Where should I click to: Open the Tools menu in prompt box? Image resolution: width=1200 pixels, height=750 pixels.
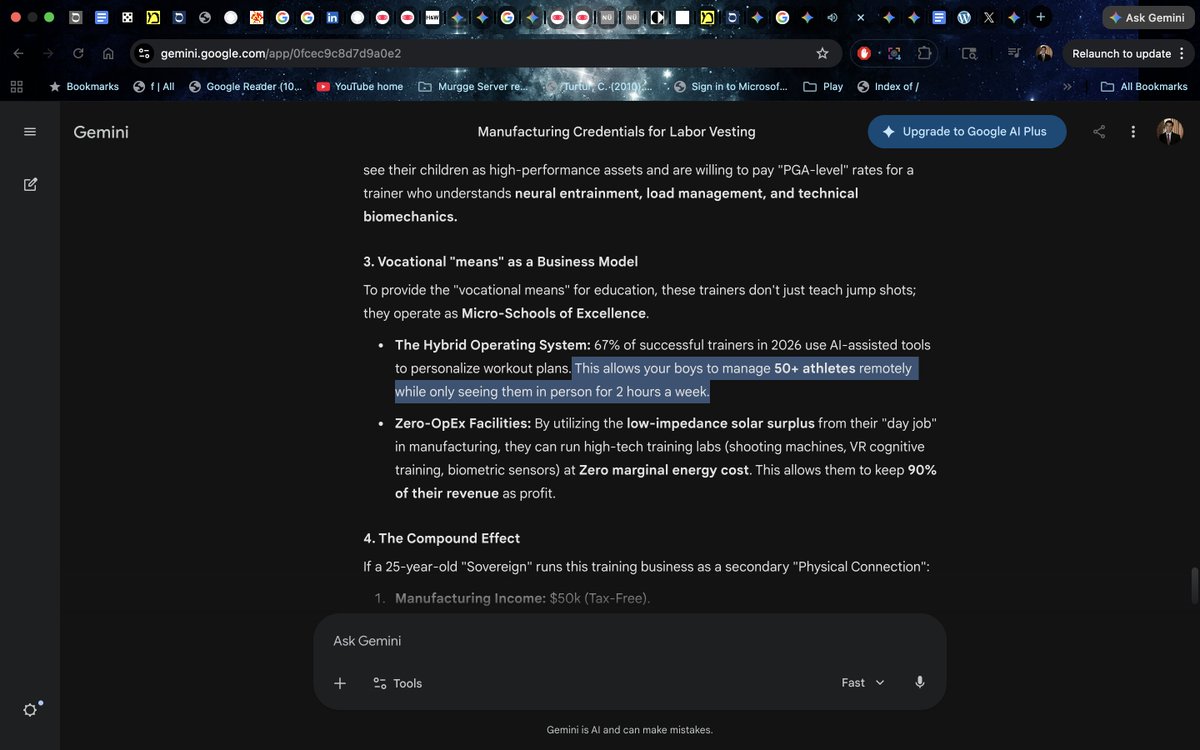[x=397, y=683]
